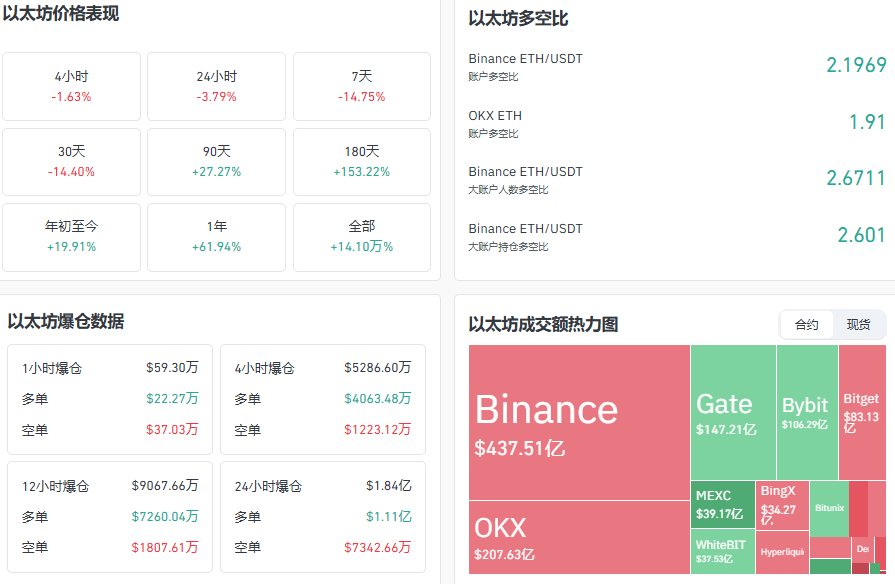Click the 以太坊多空比 heading
Image resolution: width=895 pixels, height=584 pixels.
click(518, 18)
